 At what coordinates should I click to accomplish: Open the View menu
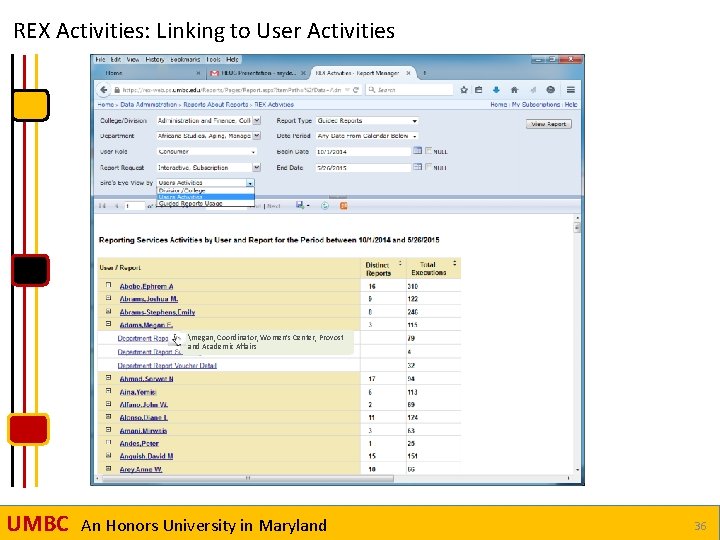(133, 60)
